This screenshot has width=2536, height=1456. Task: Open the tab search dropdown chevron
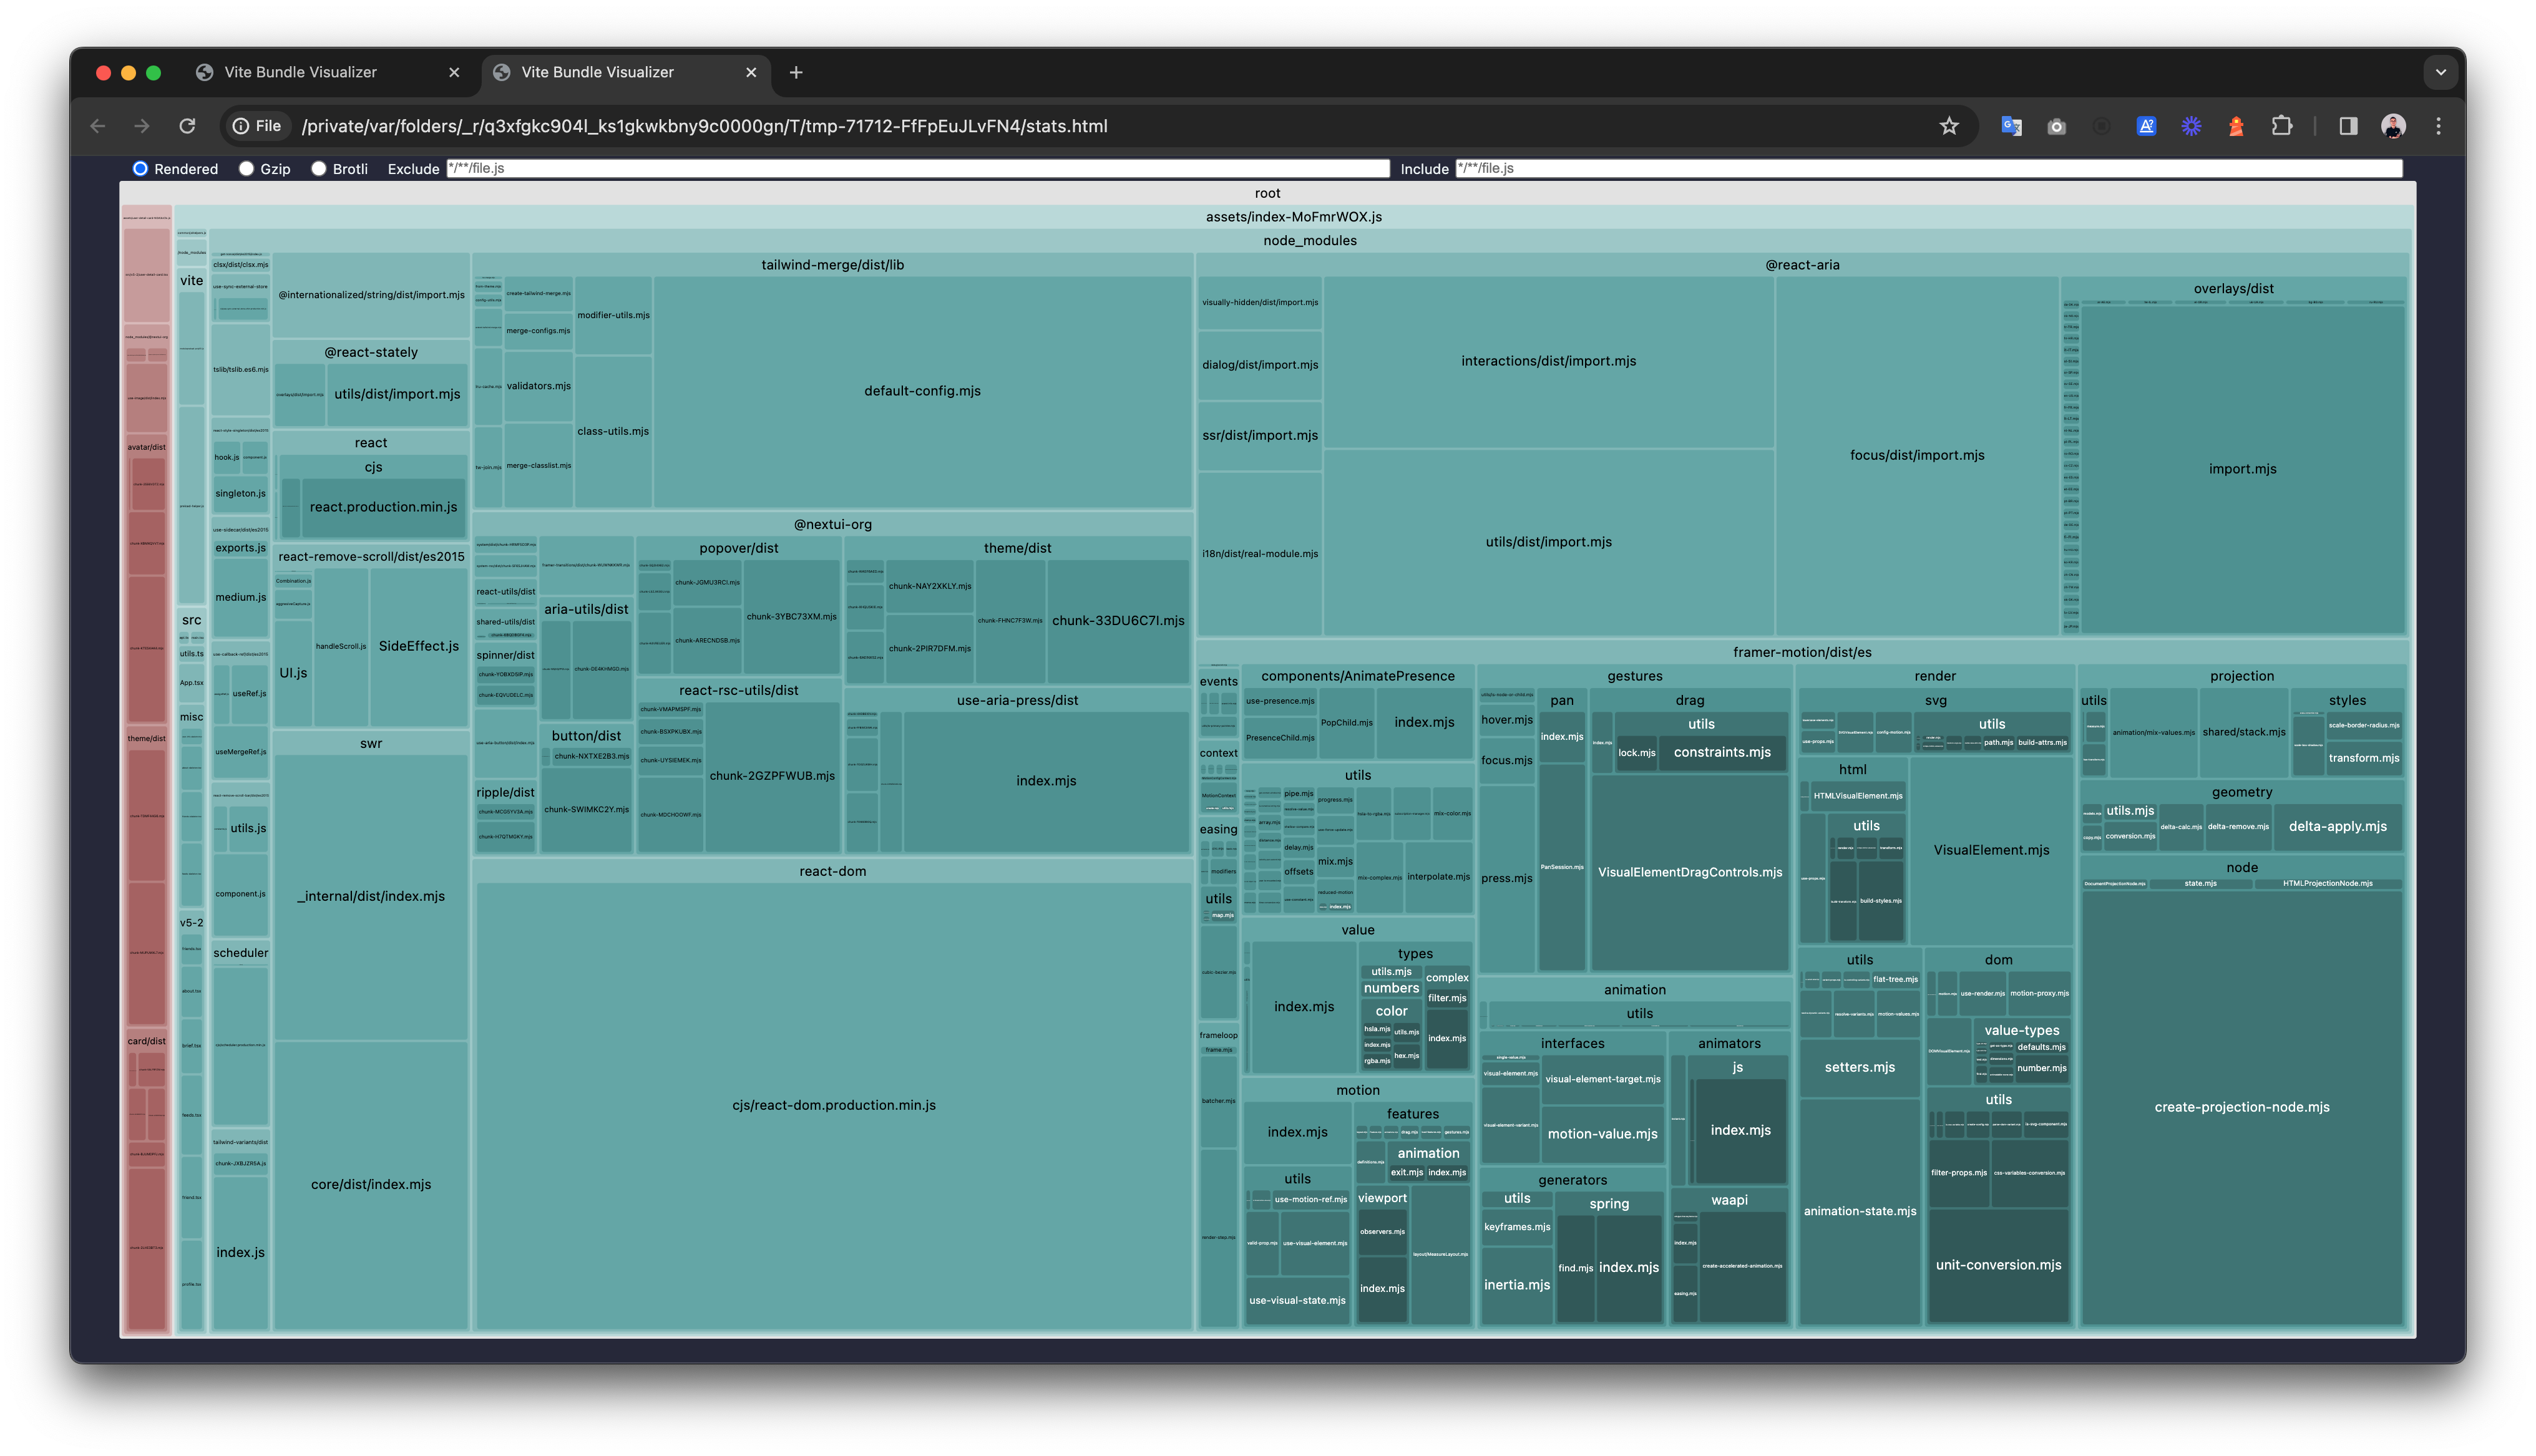coord(2440,72)
